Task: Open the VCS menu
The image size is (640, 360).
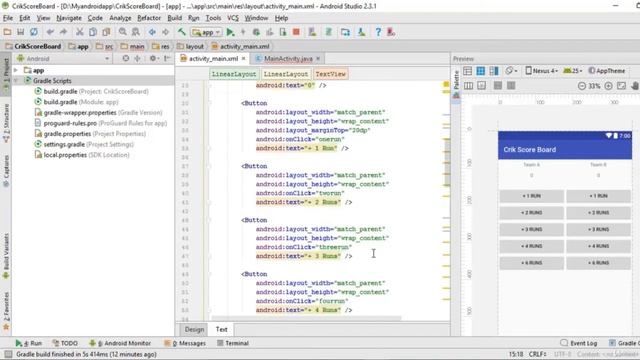Action: point(233,18)
